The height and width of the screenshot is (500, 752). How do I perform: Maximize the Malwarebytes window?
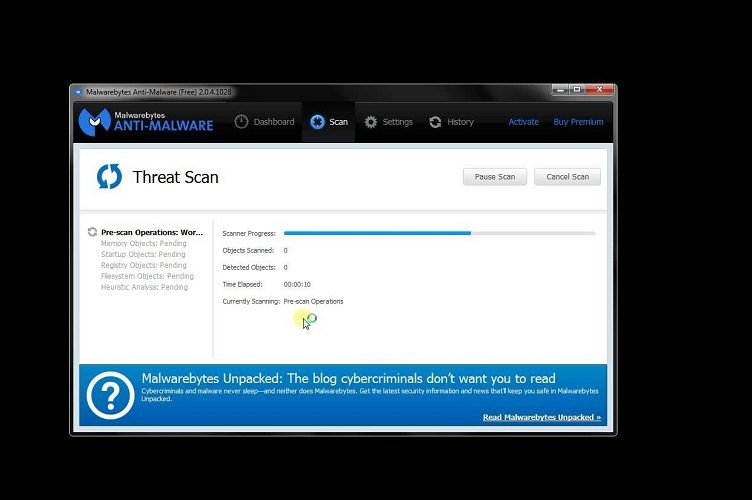pos(576,90)
